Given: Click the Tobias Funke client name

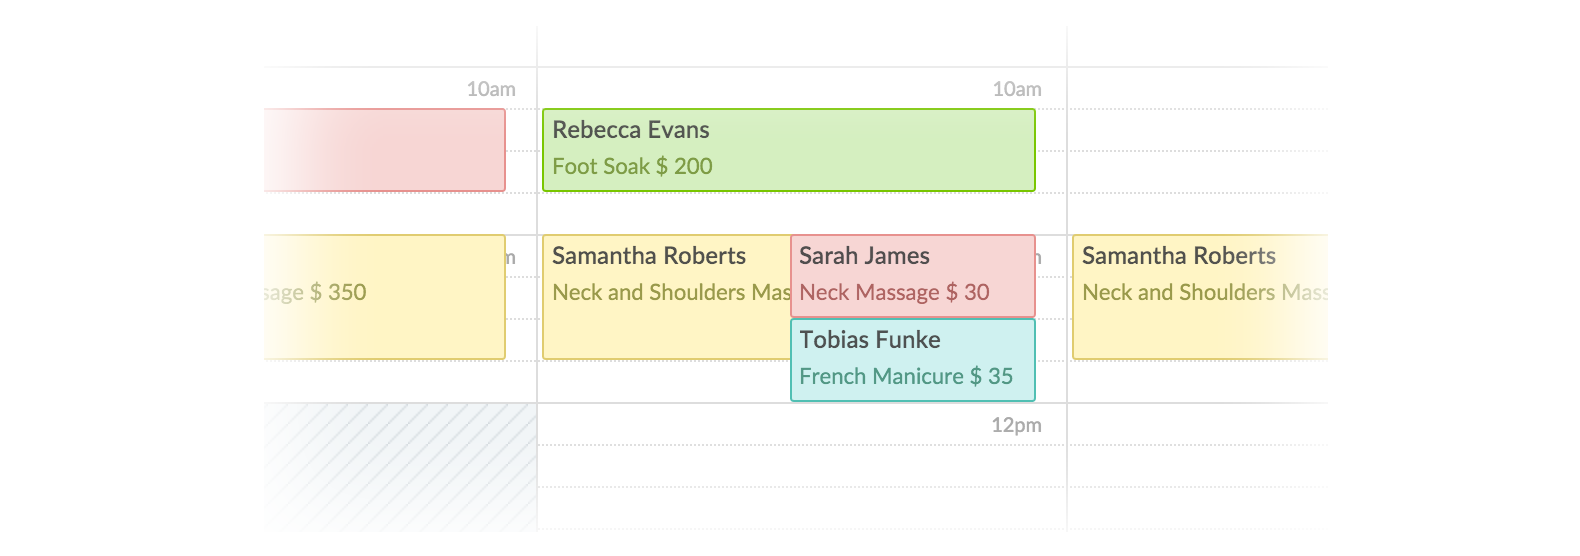Looking at the screenshot, I should pyautogui.click(x=869, y=340).
